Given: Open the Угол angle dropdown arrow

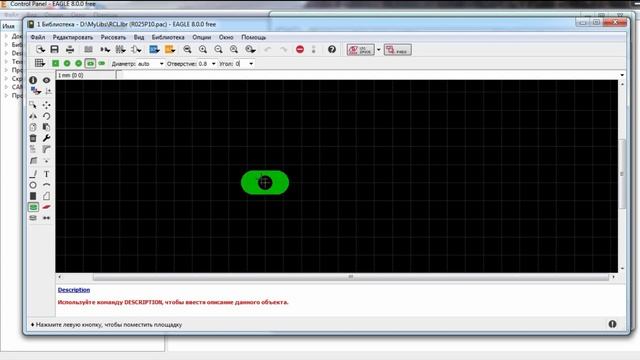Looking at the screenshot, I should coord(251,64).
